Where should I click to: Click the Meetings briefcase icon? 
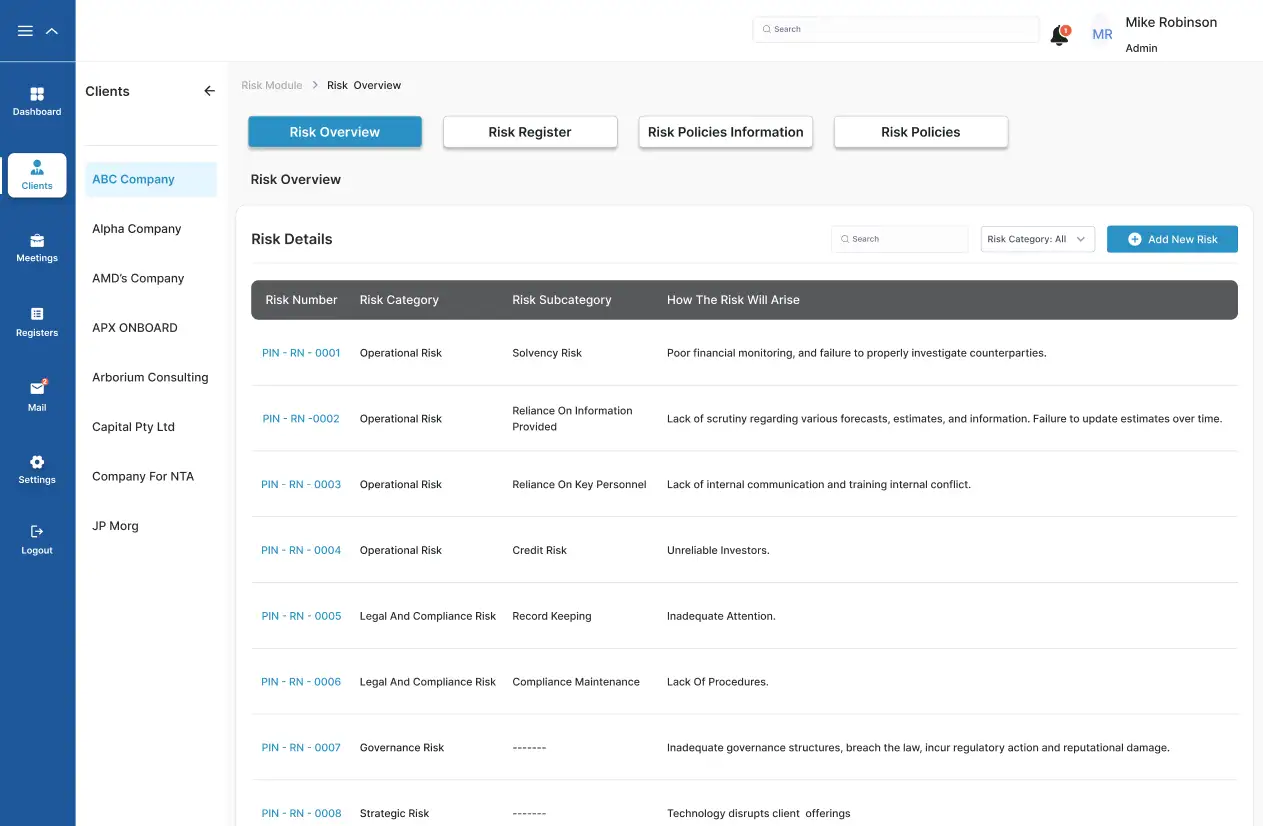click(x=37, y=241)
